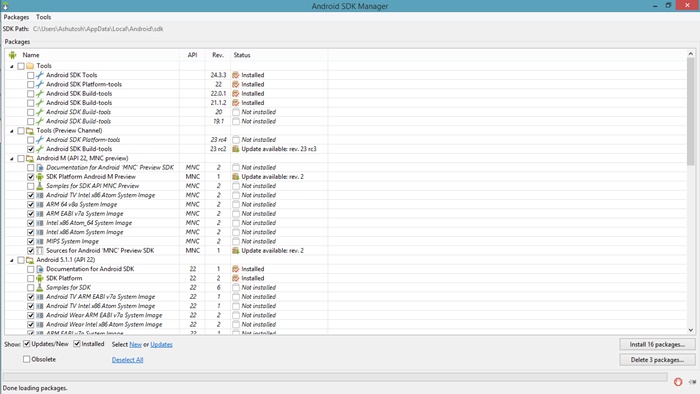
Task: Click the Android robot icon in the Name column header
Action: point(12,55)
